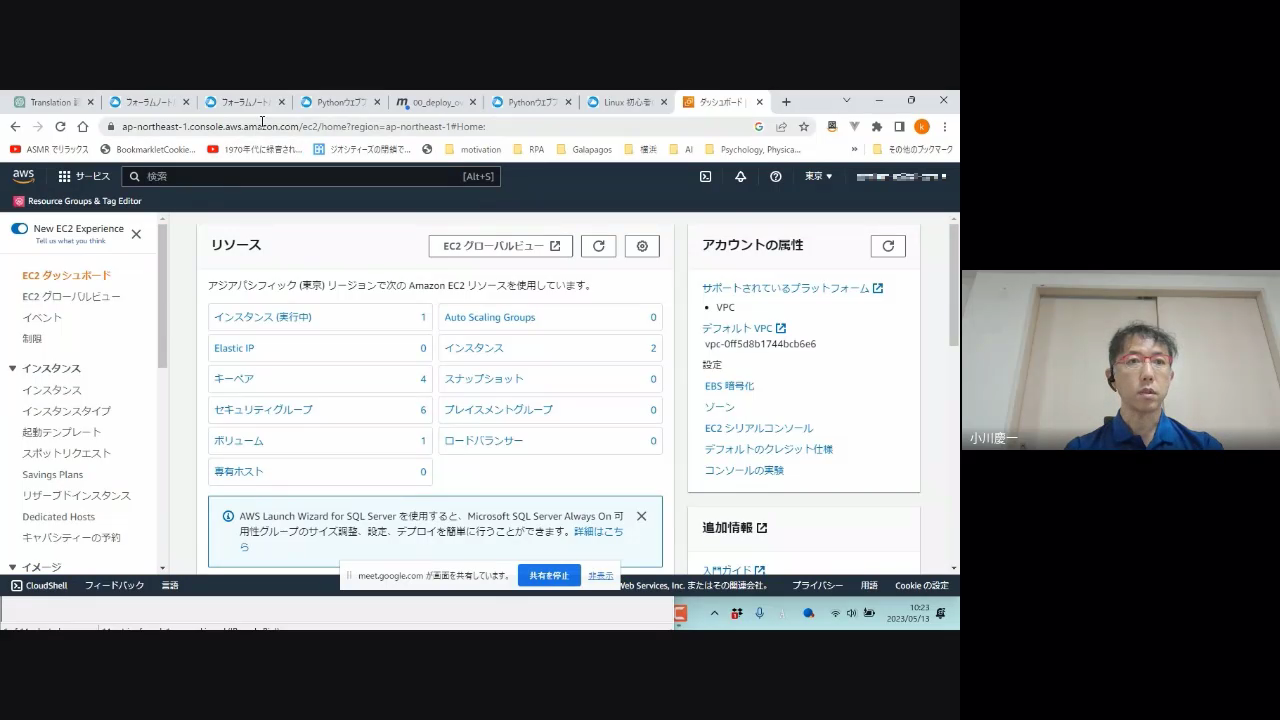Collapse the インスタンス sidebar section

click(12, 369)
